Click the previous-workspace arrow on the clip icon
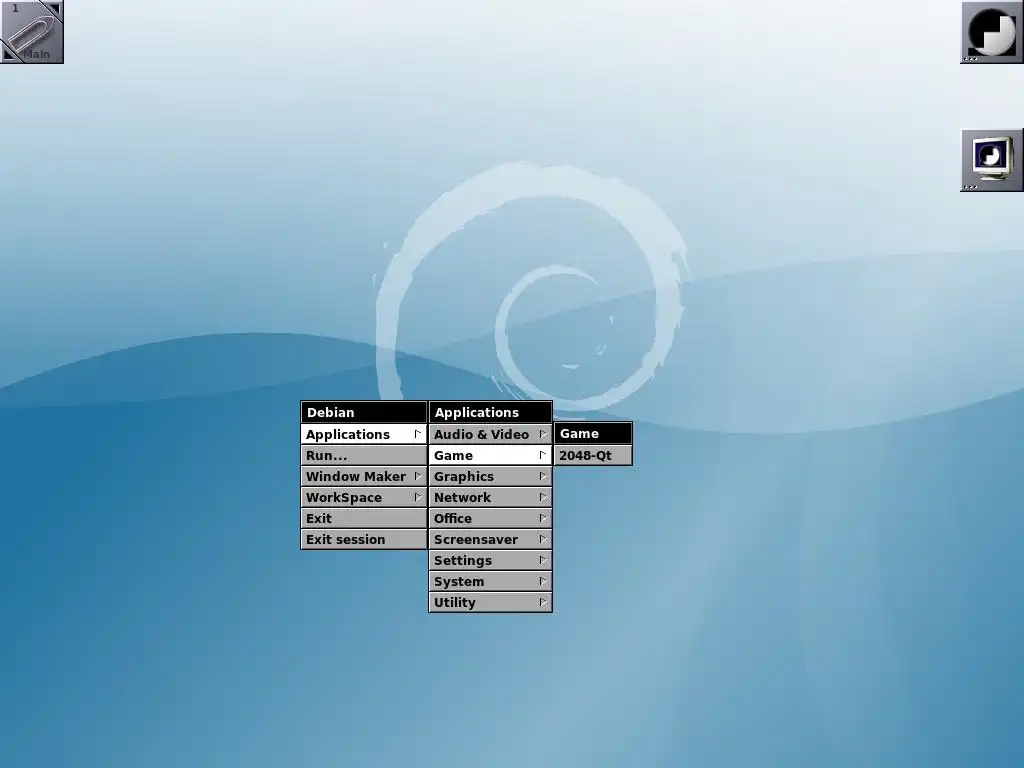 pyautogui.click(x=8, y=55)
